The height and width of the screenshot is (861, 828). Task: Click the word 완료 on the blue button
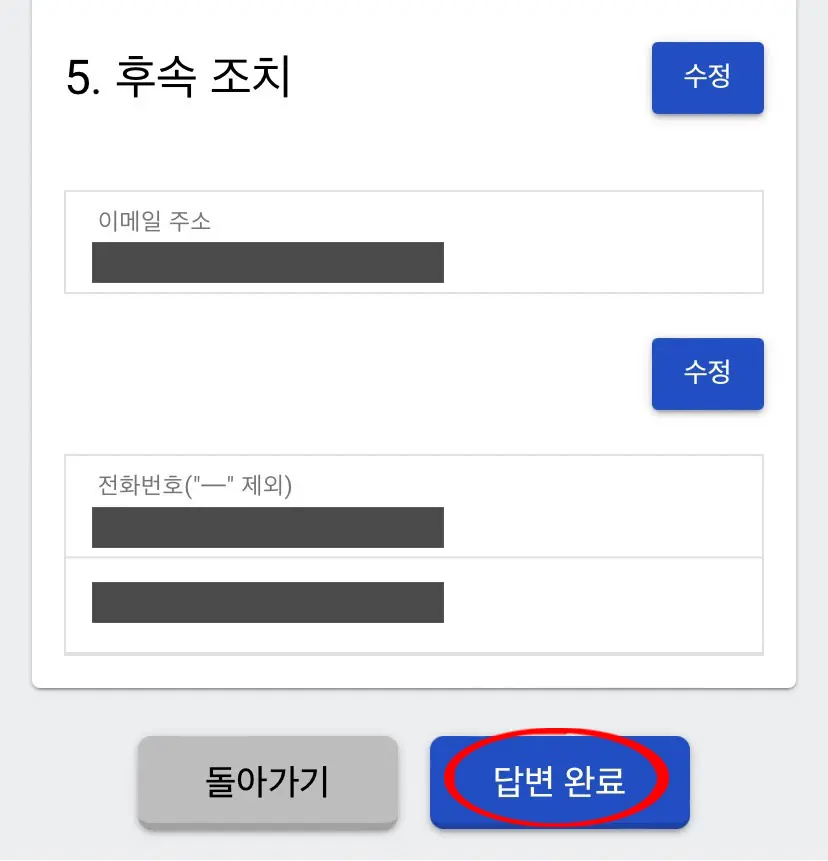[597, 782]
